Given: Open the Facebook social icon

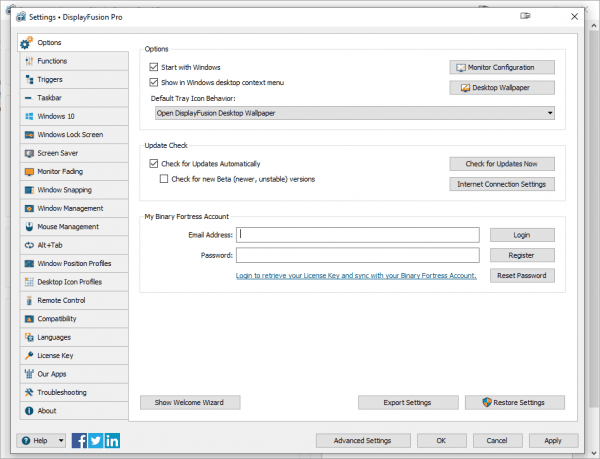Looking at the screenshot, I should click(79, 441).
